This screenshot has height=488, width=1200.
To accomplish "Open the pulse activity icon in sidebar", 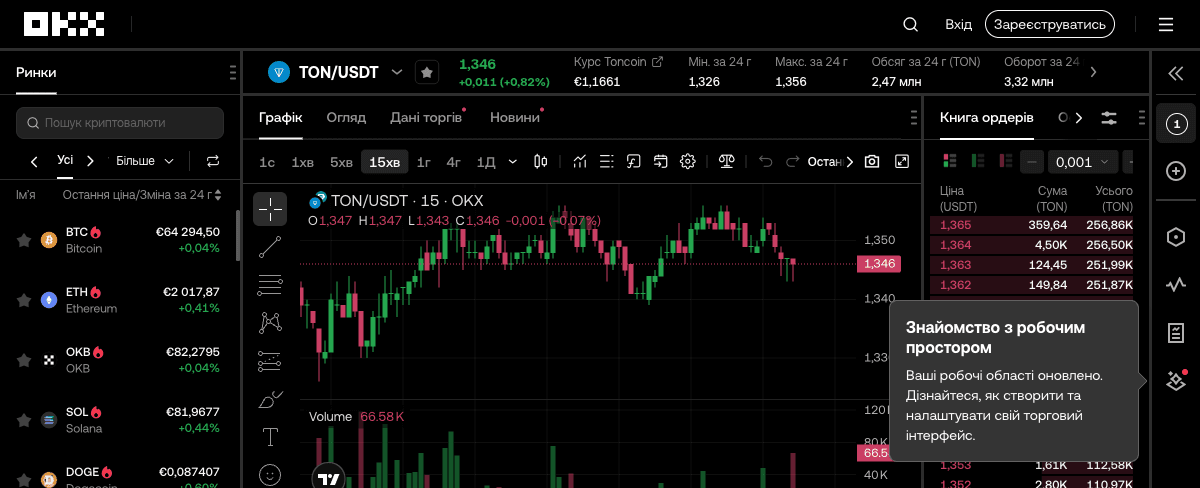I will [1176, 285].
